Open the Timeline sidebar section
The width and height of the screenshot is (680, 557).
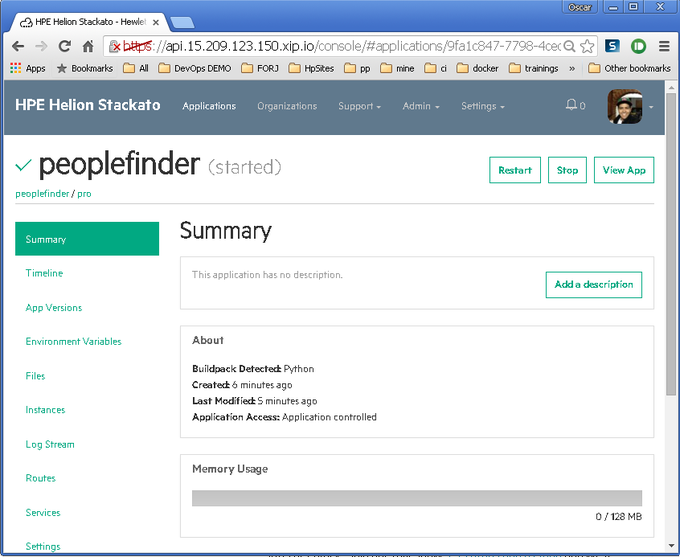click(x=44, y=273)
